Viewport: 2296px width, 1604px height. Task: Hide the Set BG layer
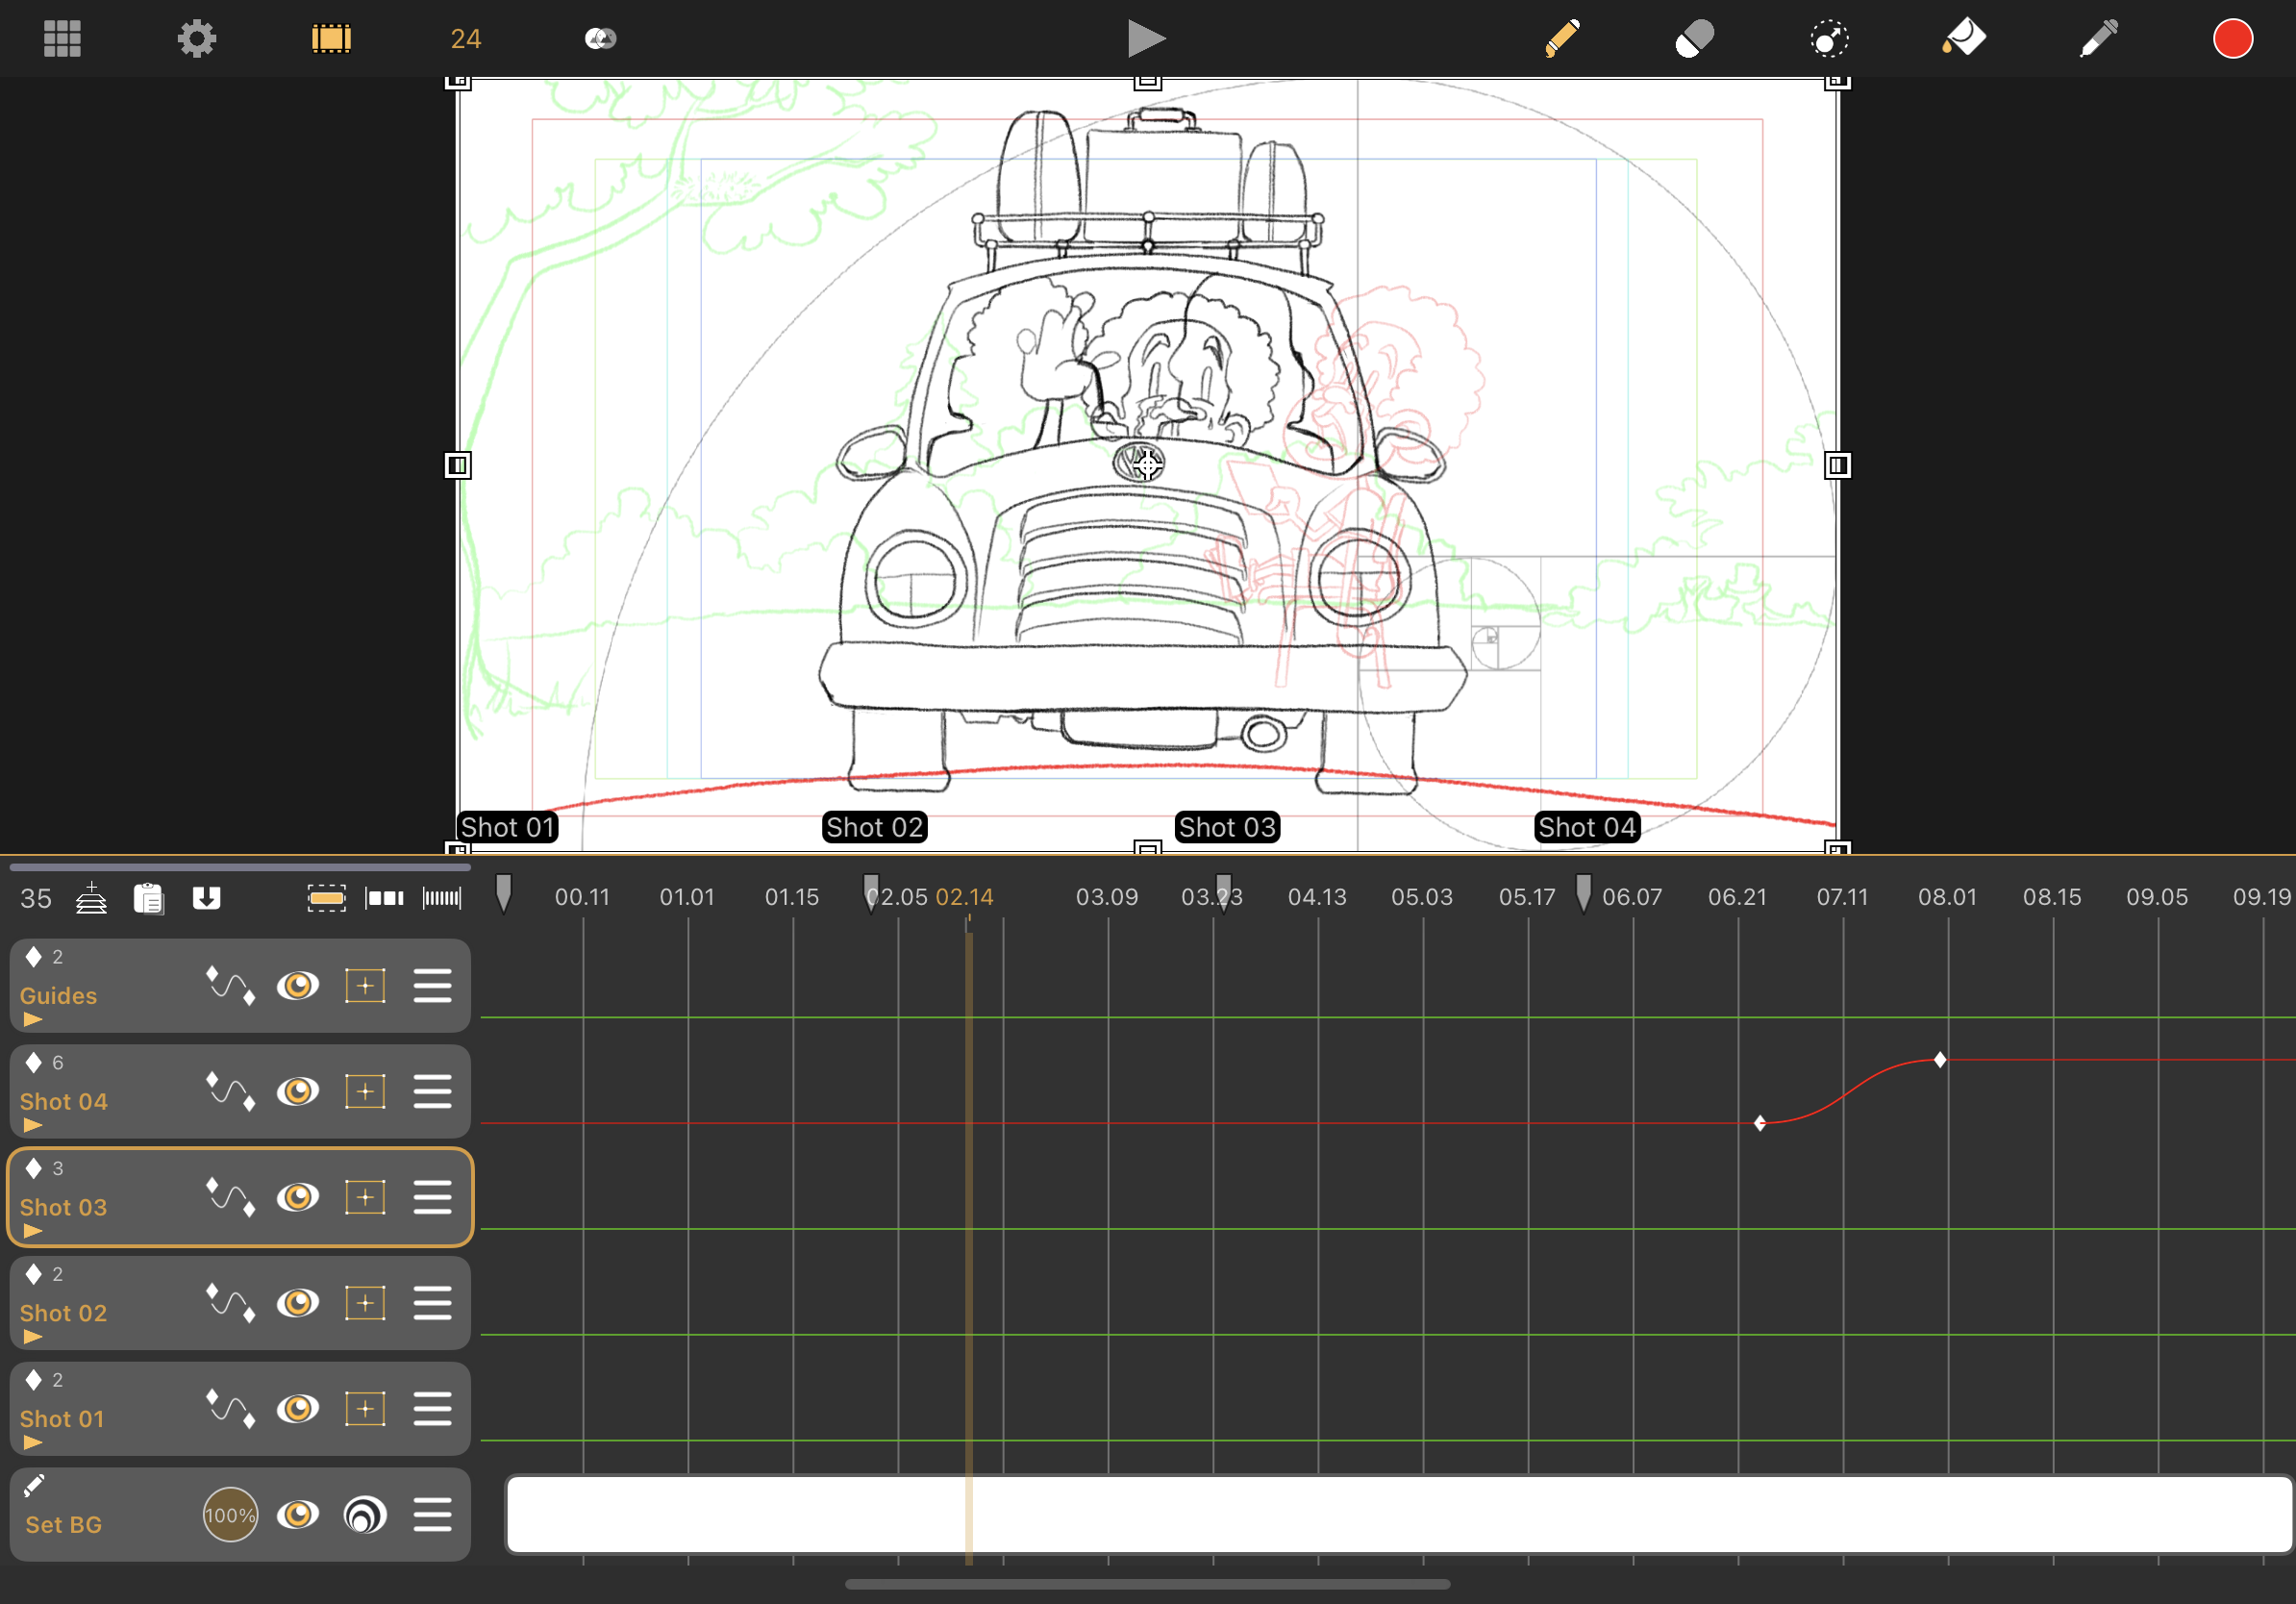click(298, 1515)
